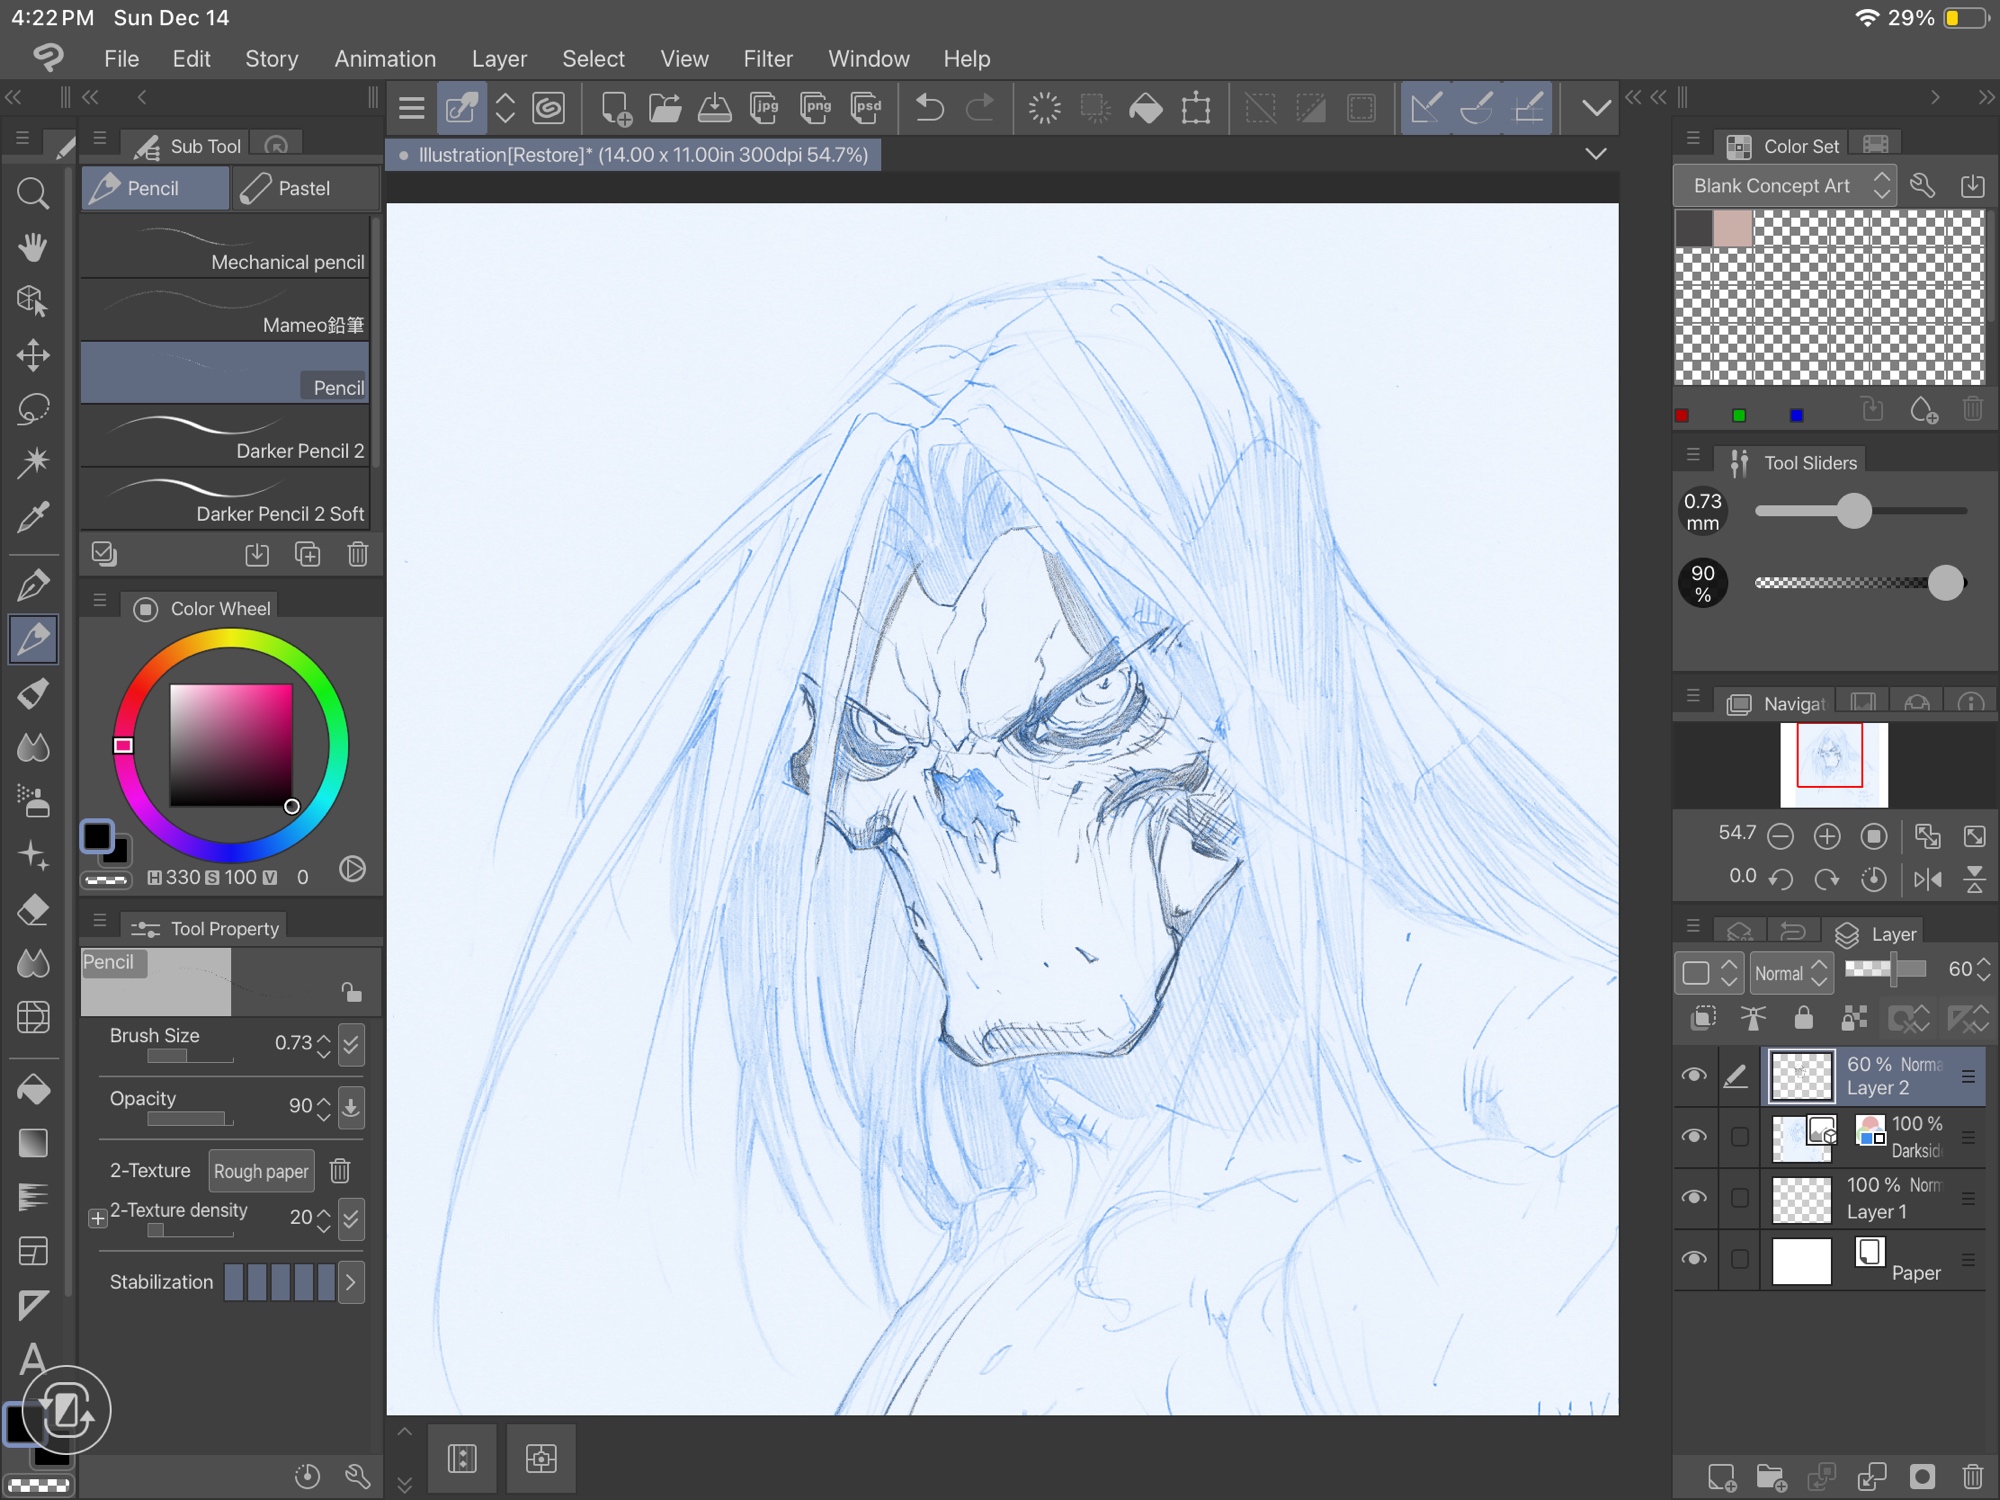This screenshot has height=1500, width=2000.
Task: Click the Rough paper texture button
Action: tap(261, 1171)
